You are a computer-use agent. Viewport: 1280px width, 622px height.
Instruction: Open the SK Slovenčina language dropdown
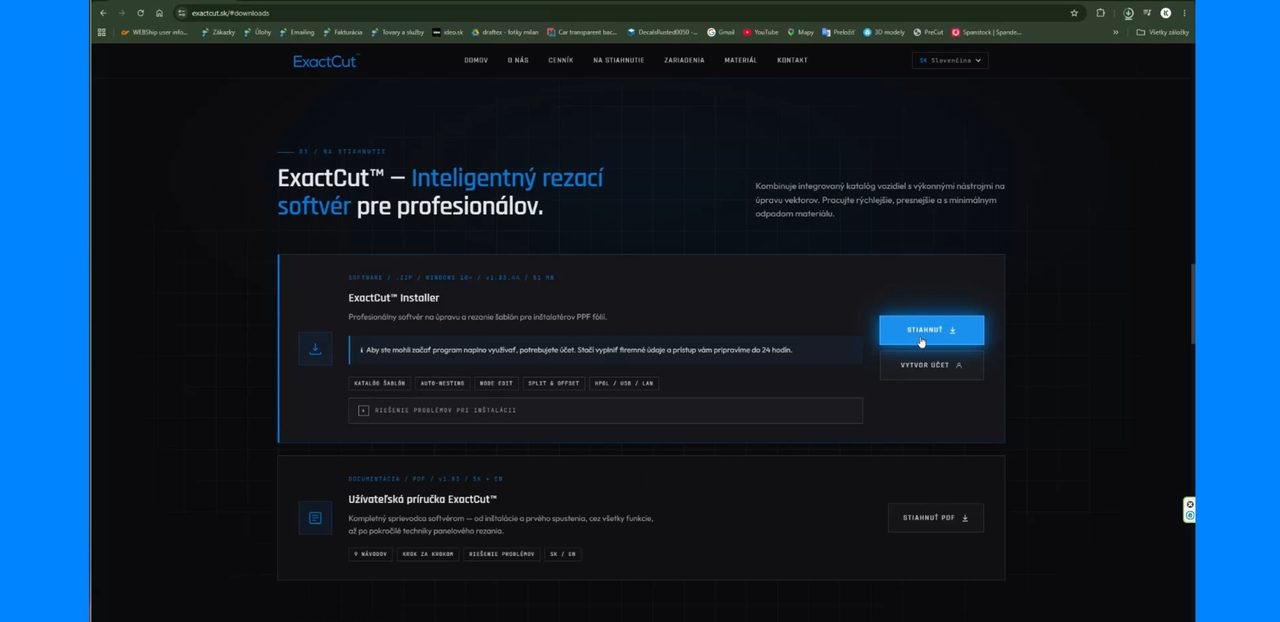[x=950, y=60]
